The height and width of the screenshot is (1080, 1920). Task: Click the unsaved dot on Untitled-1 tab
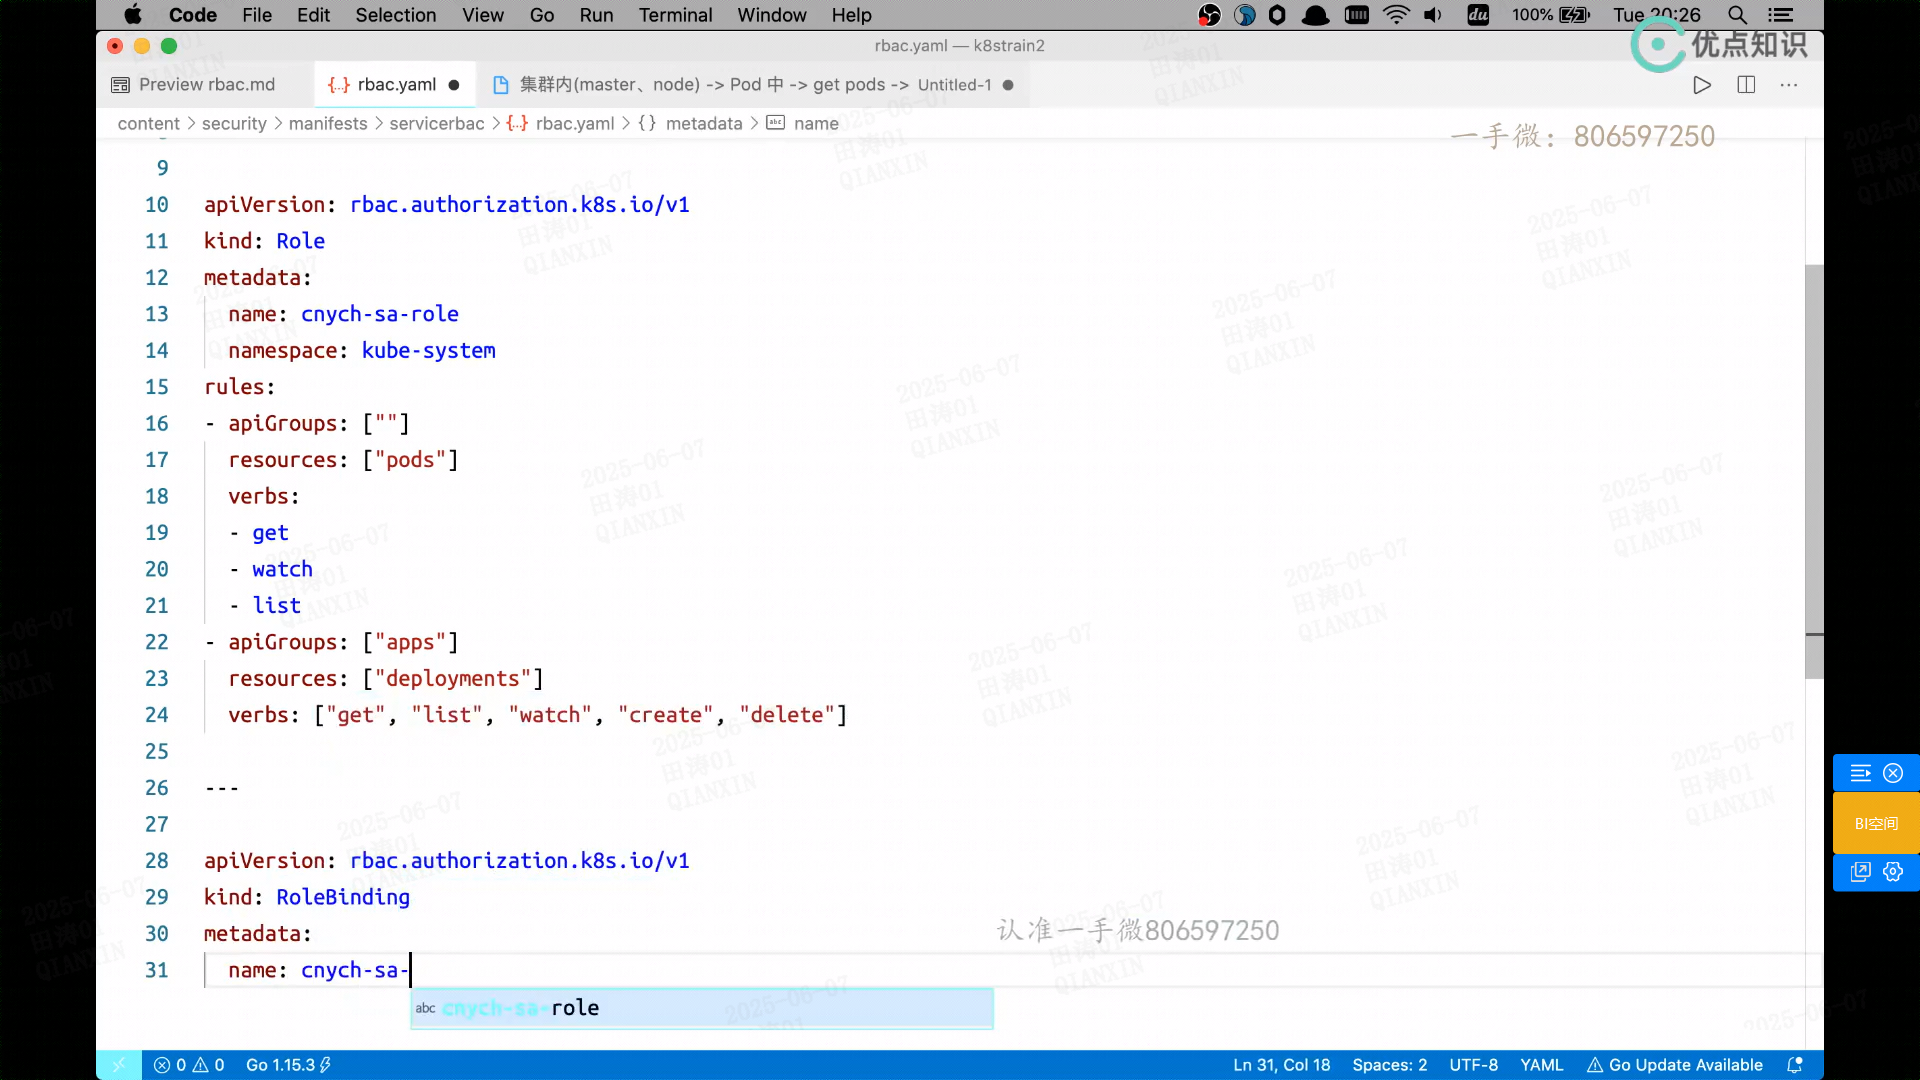click(x=1008, y=85)
